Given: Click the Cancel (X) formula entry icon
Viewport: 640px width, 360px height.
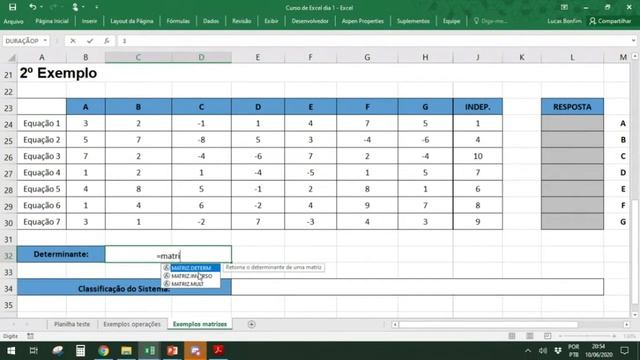Looking at the screenshot, I should coord(73,41).
